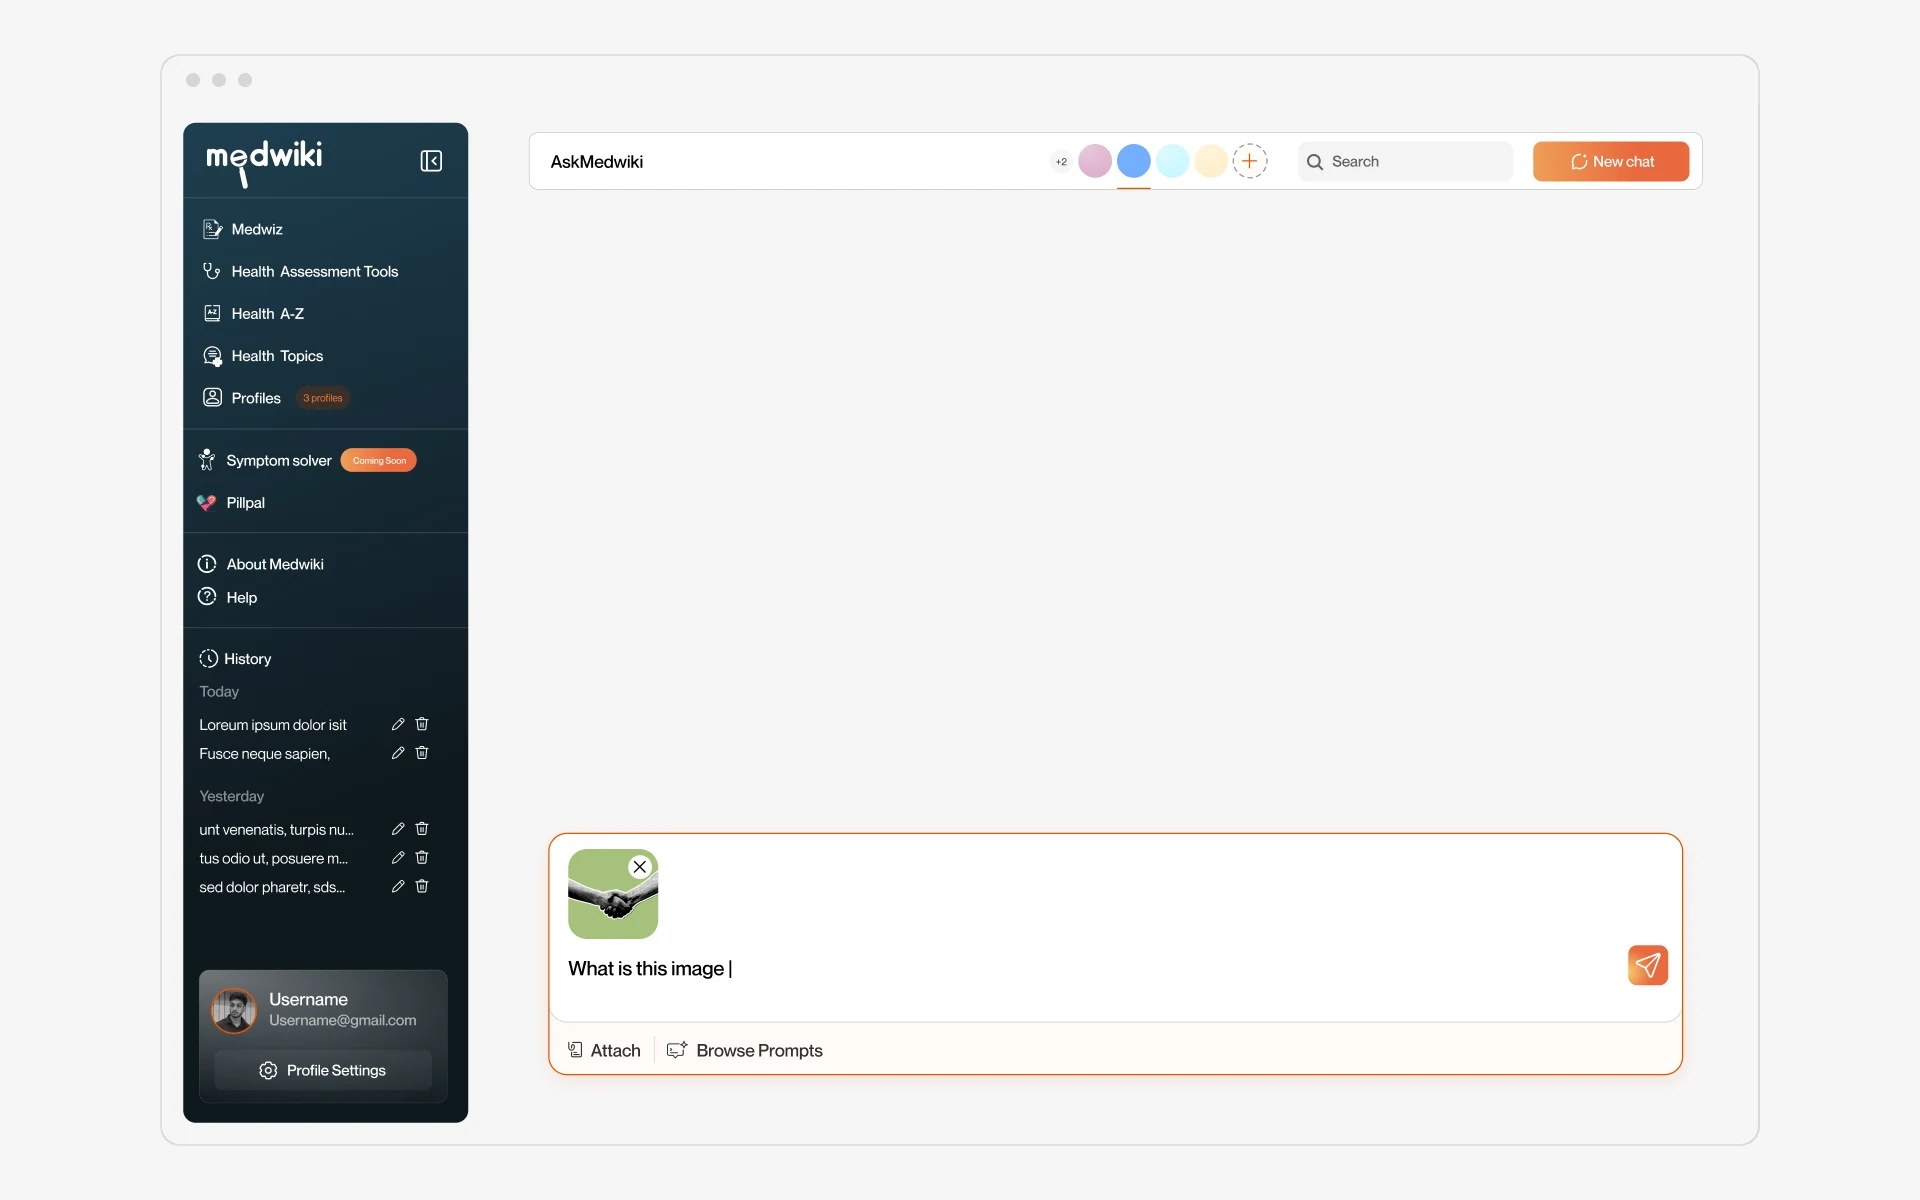Open chat 'tus odio ut, posuere m...'
1920x1200 pixels.
click(x=274, y=859)
